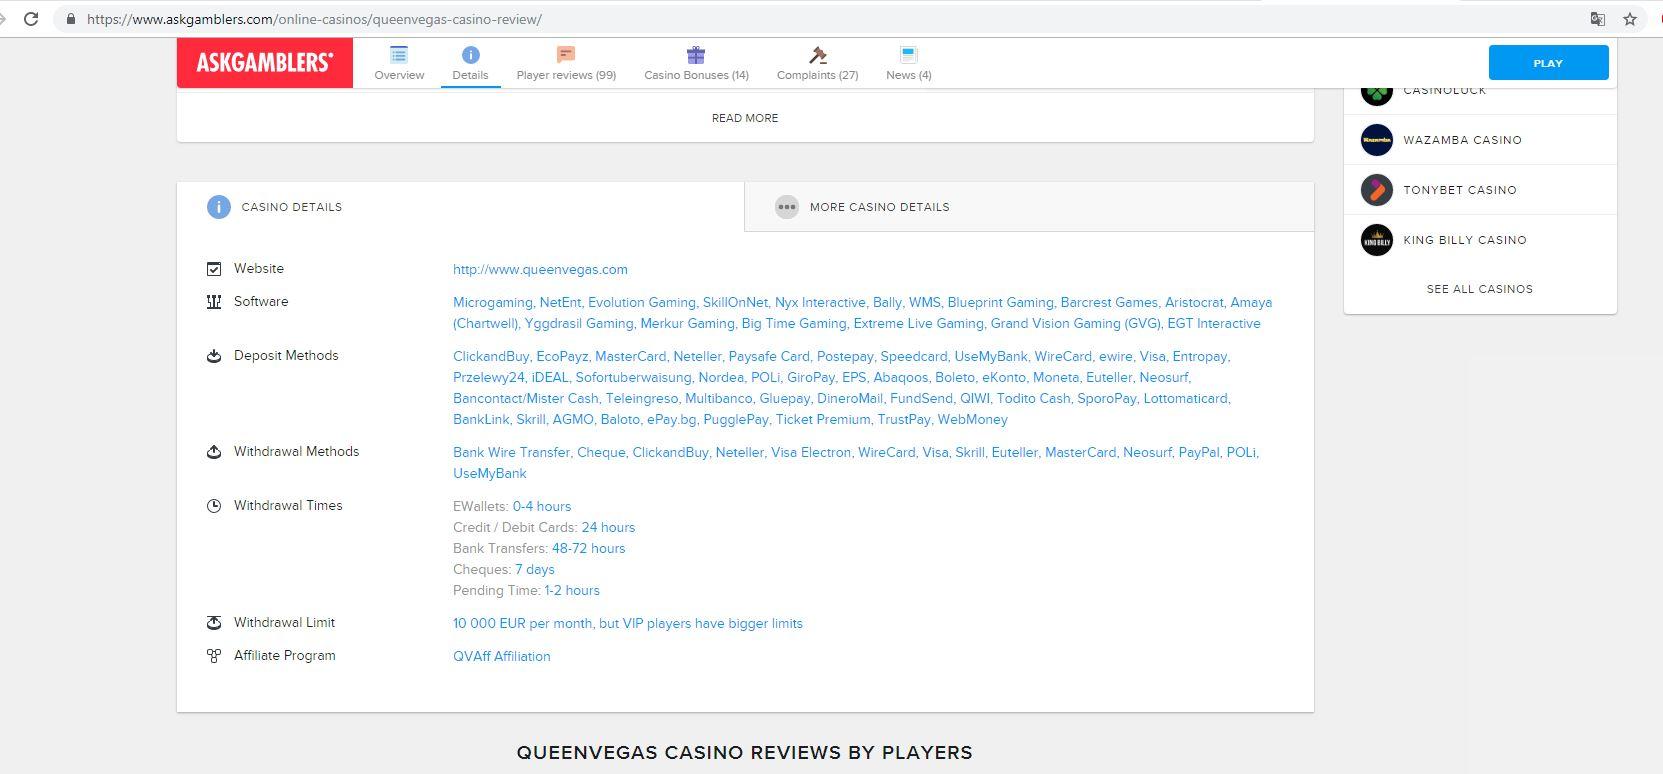Open the QVAff Affiliation link

coord(502,656)
